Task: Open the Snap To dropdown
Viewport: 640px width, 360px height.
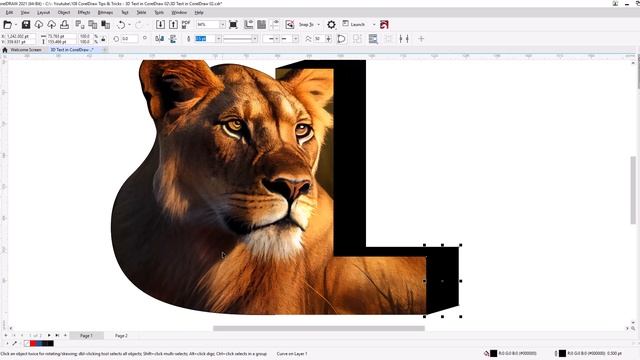Action: [319, 25]
